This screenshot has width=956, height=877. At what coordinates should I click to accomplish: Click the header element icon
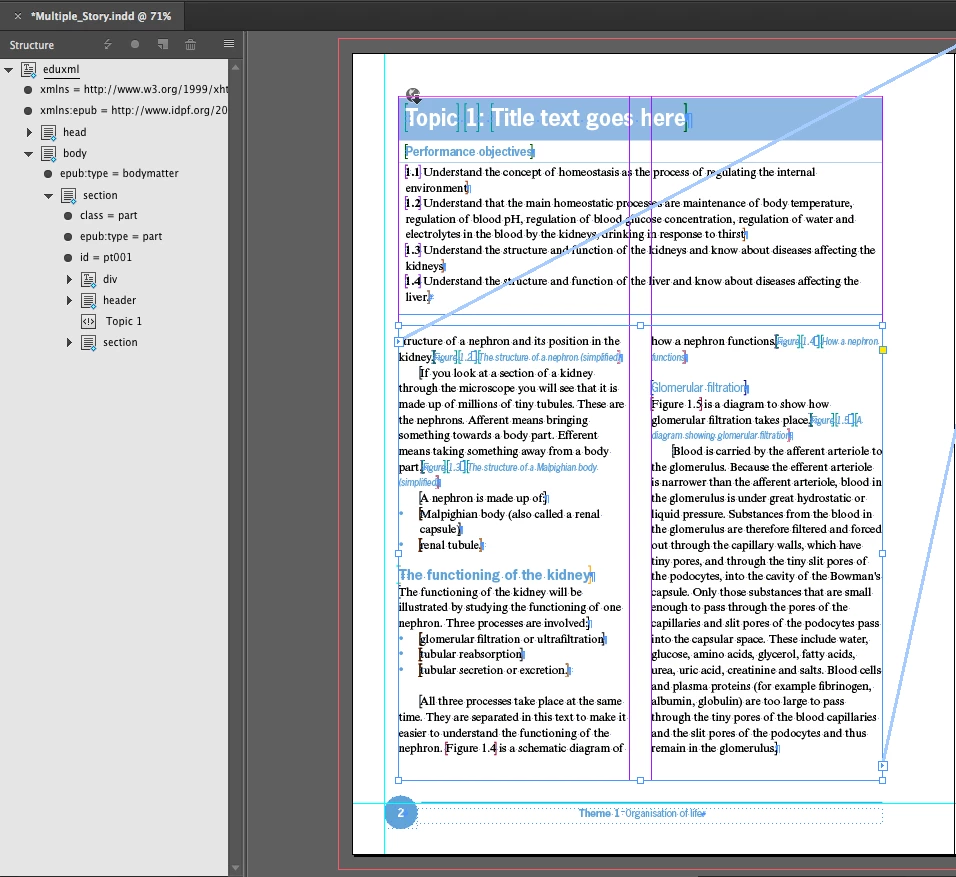tap(88, 300)
